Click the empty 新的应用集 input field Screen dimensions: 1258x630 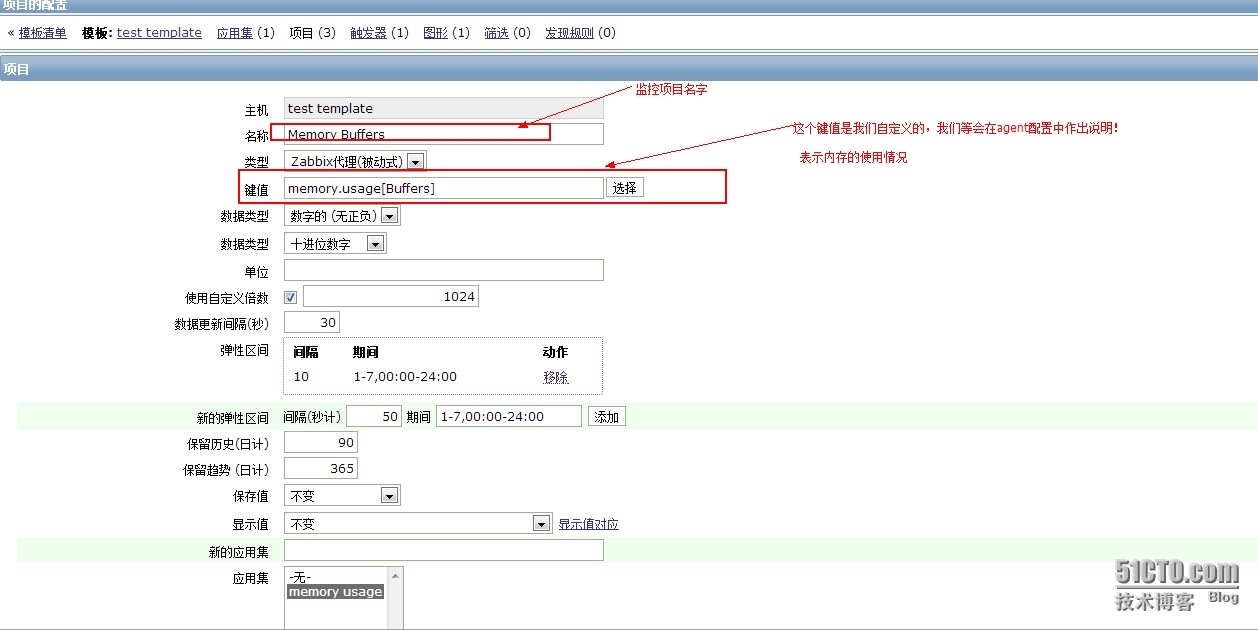[x=444, y=550]
